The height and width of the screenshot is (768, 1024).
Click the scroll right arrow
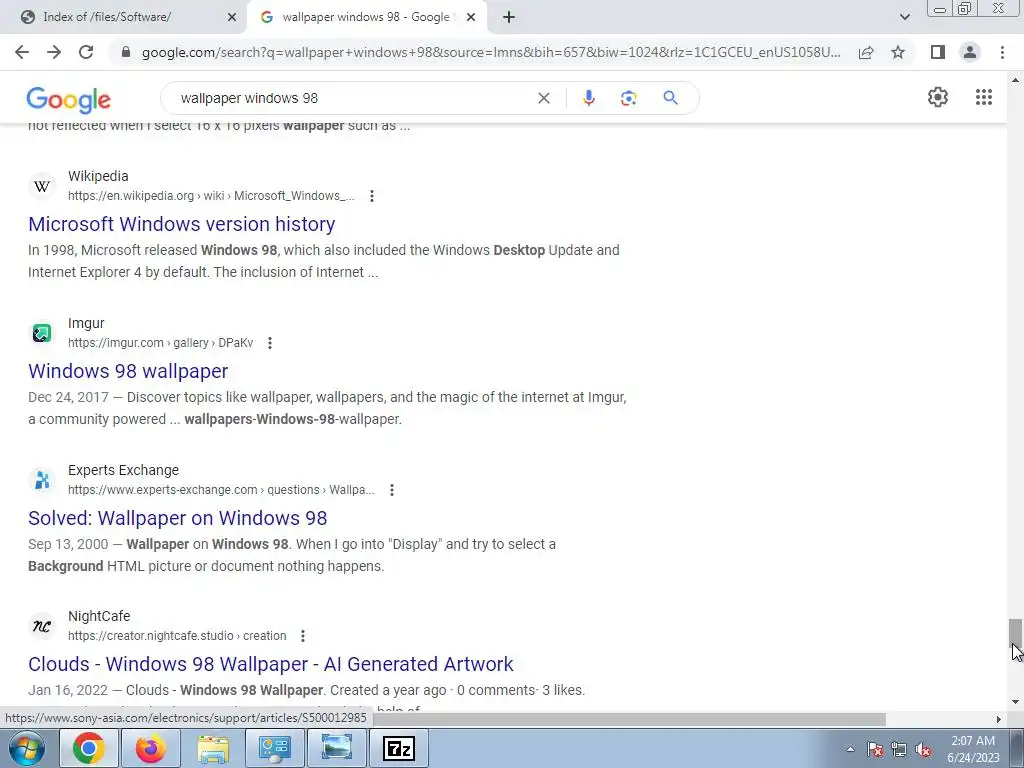[x=999, y=719]
